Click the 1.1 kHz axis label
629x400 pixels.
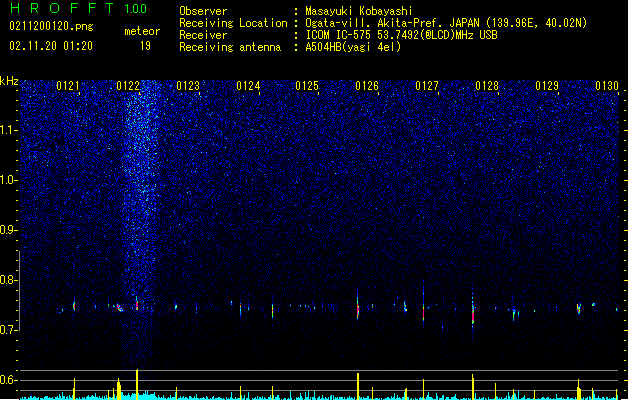pyautogui.click(x=9, y=130)
